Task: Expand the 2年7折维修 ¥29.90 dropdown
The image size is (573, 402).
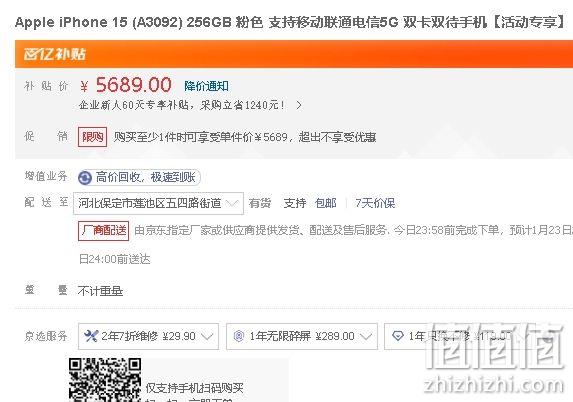Action: 148,336
